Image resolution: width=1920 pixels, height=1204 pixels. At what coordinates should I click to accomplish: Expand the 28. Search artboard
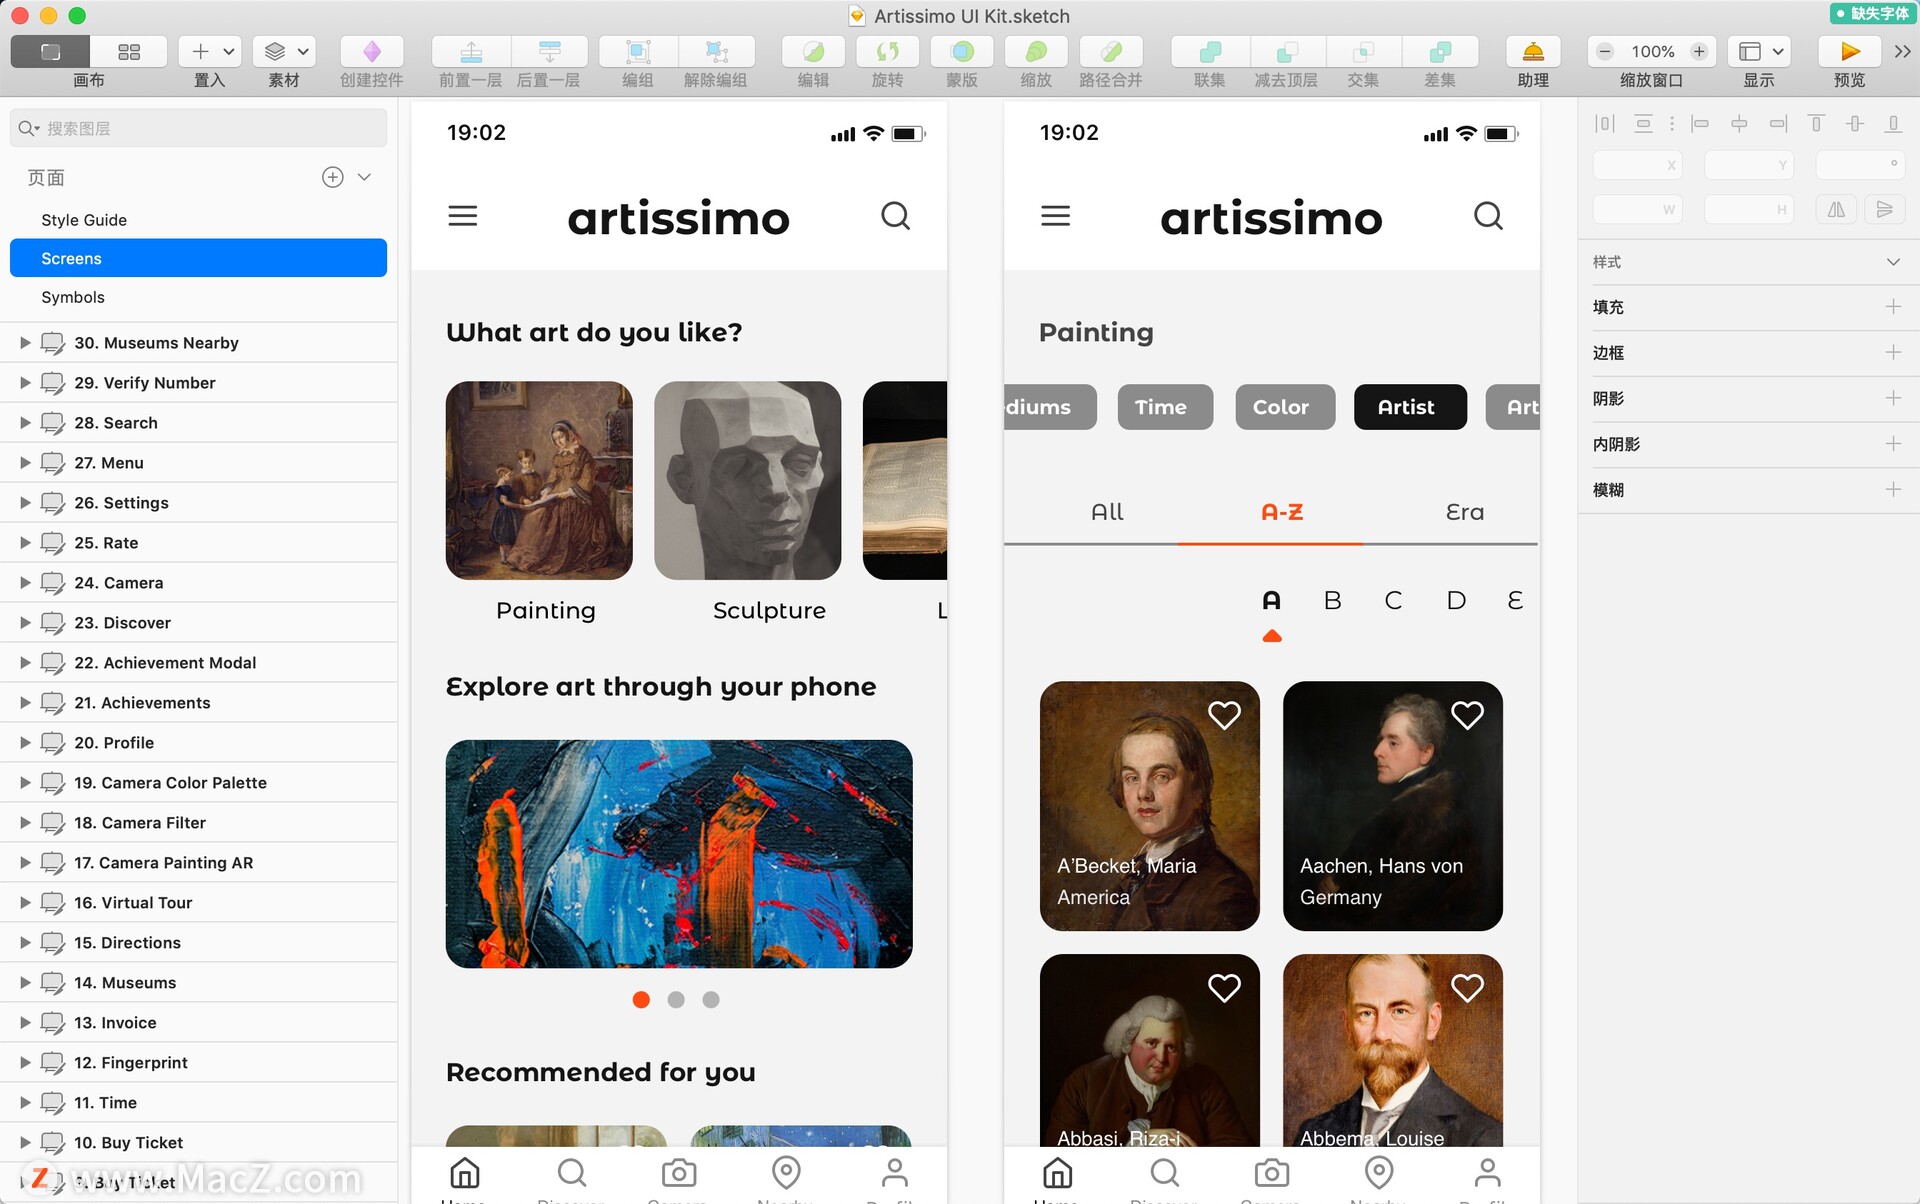[25, 422]
